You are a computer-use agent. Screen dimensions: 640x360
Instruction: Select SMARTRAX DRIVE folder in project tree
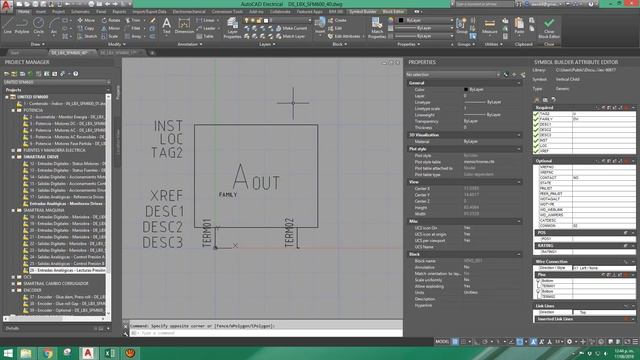pos(41,157)
